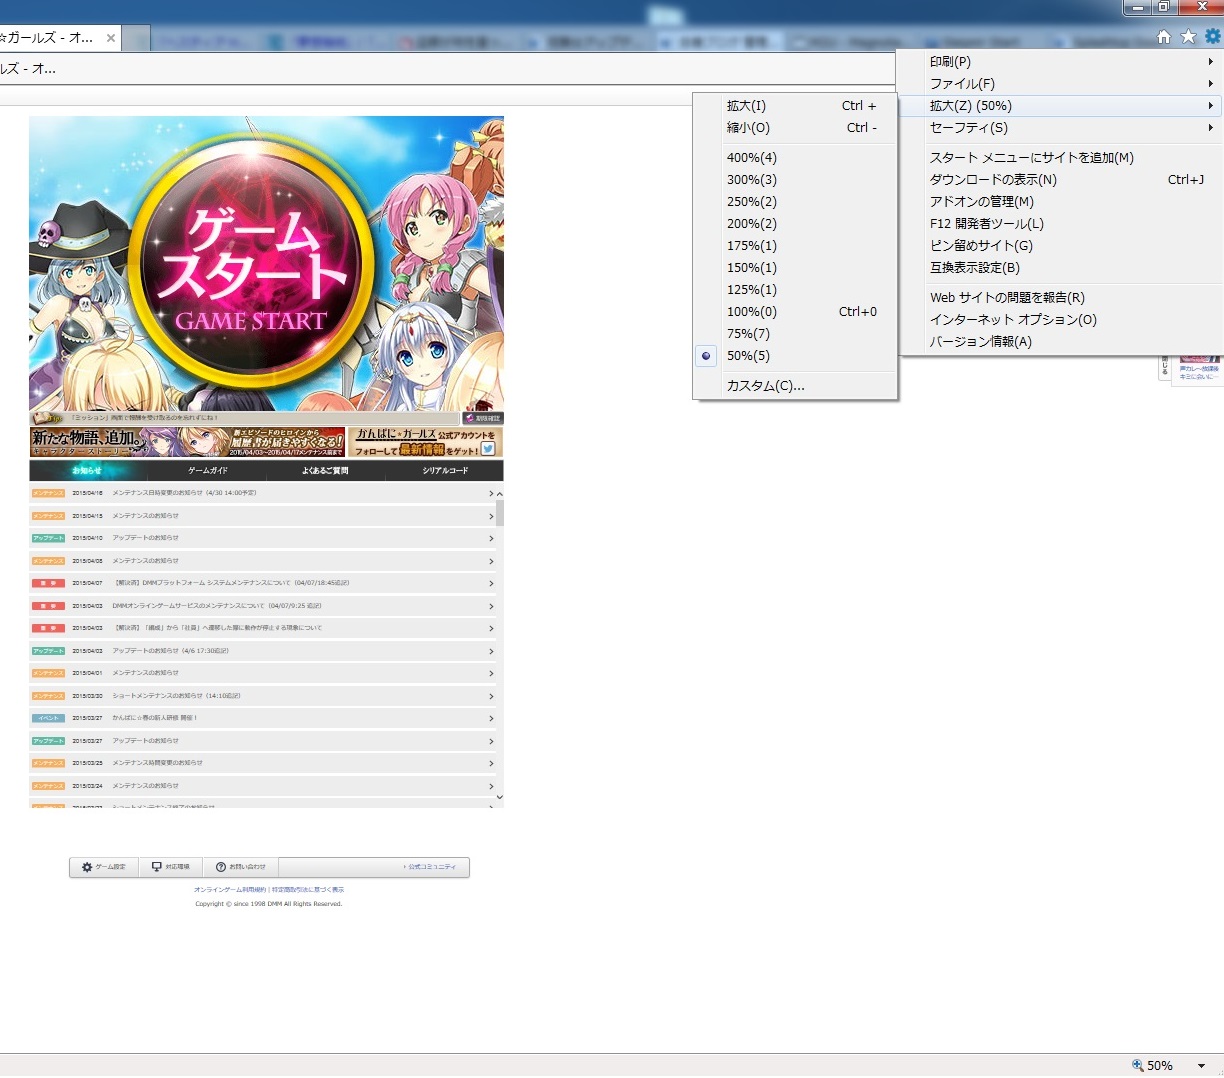
Task: Open かんぱに☆春の新人研修 開催 event notice
Action: point(262,718)
